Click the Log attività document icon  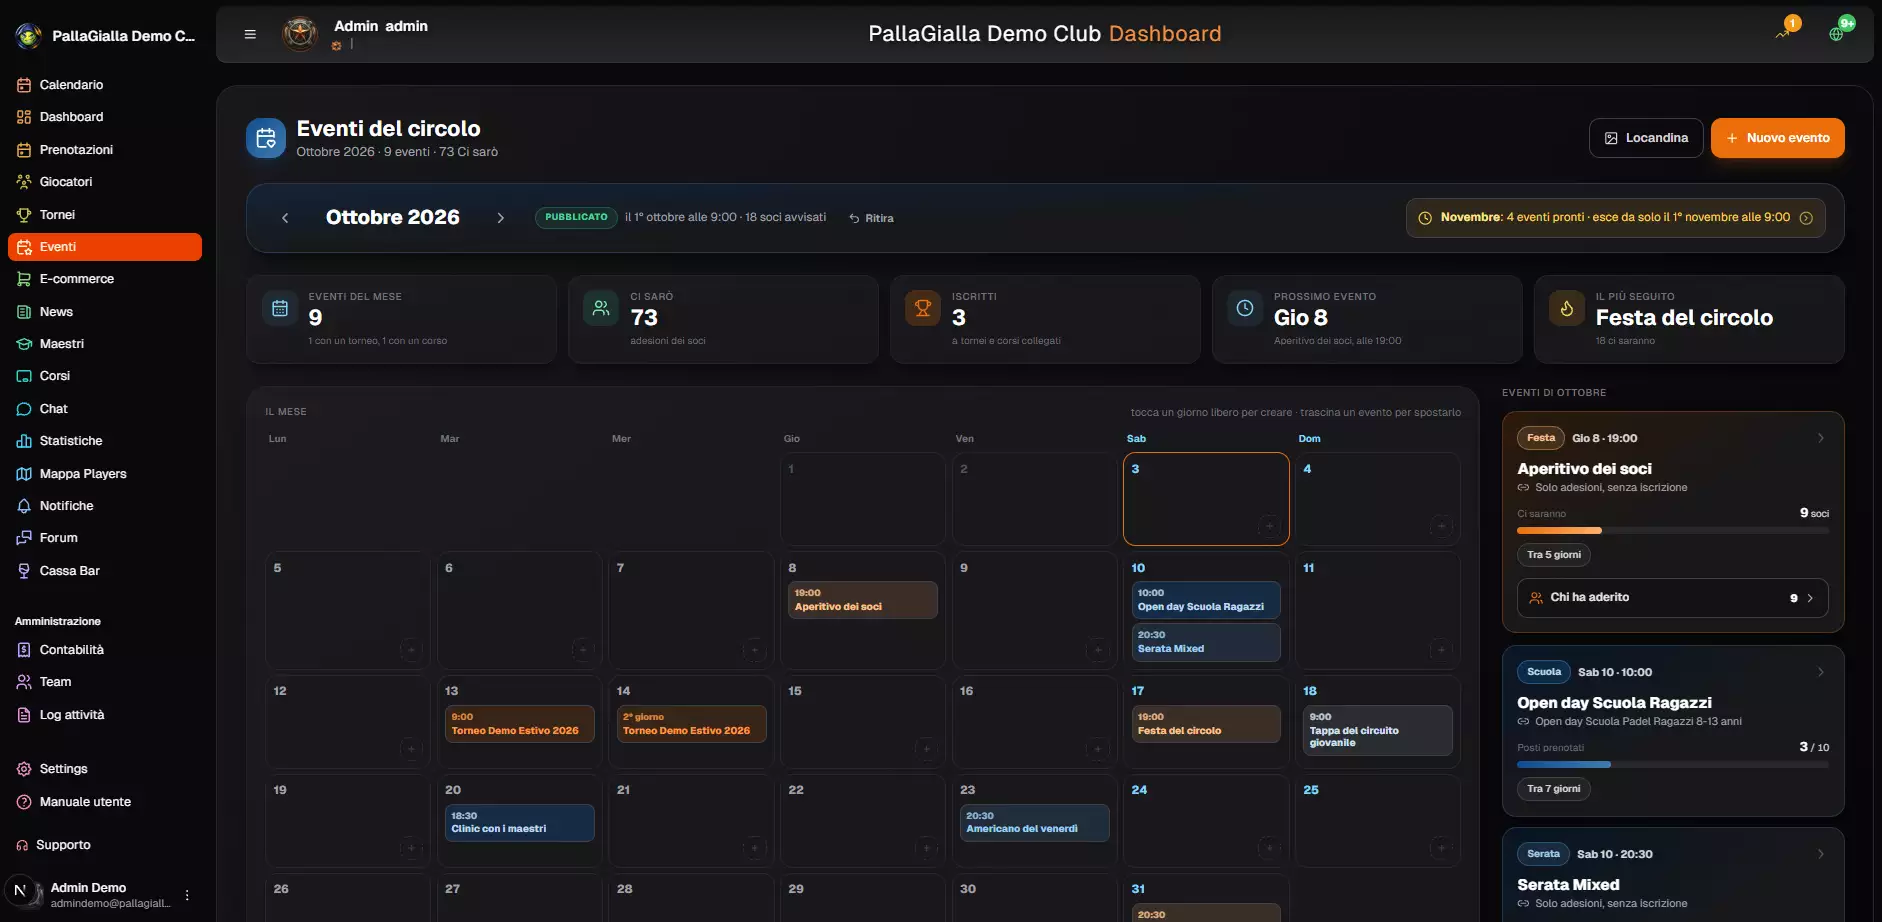tap(24, 715)
